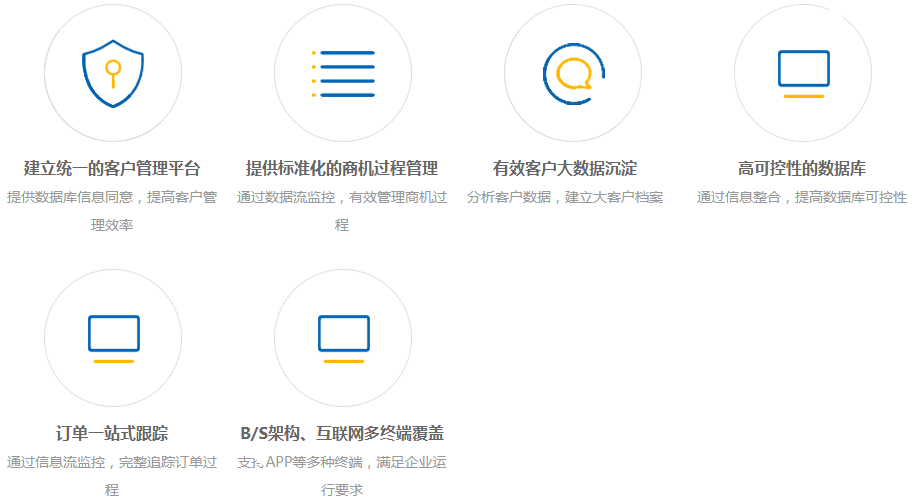
Task: Open the 提供标准化的商机过程管理 heading
Action: tap(342, 168)
